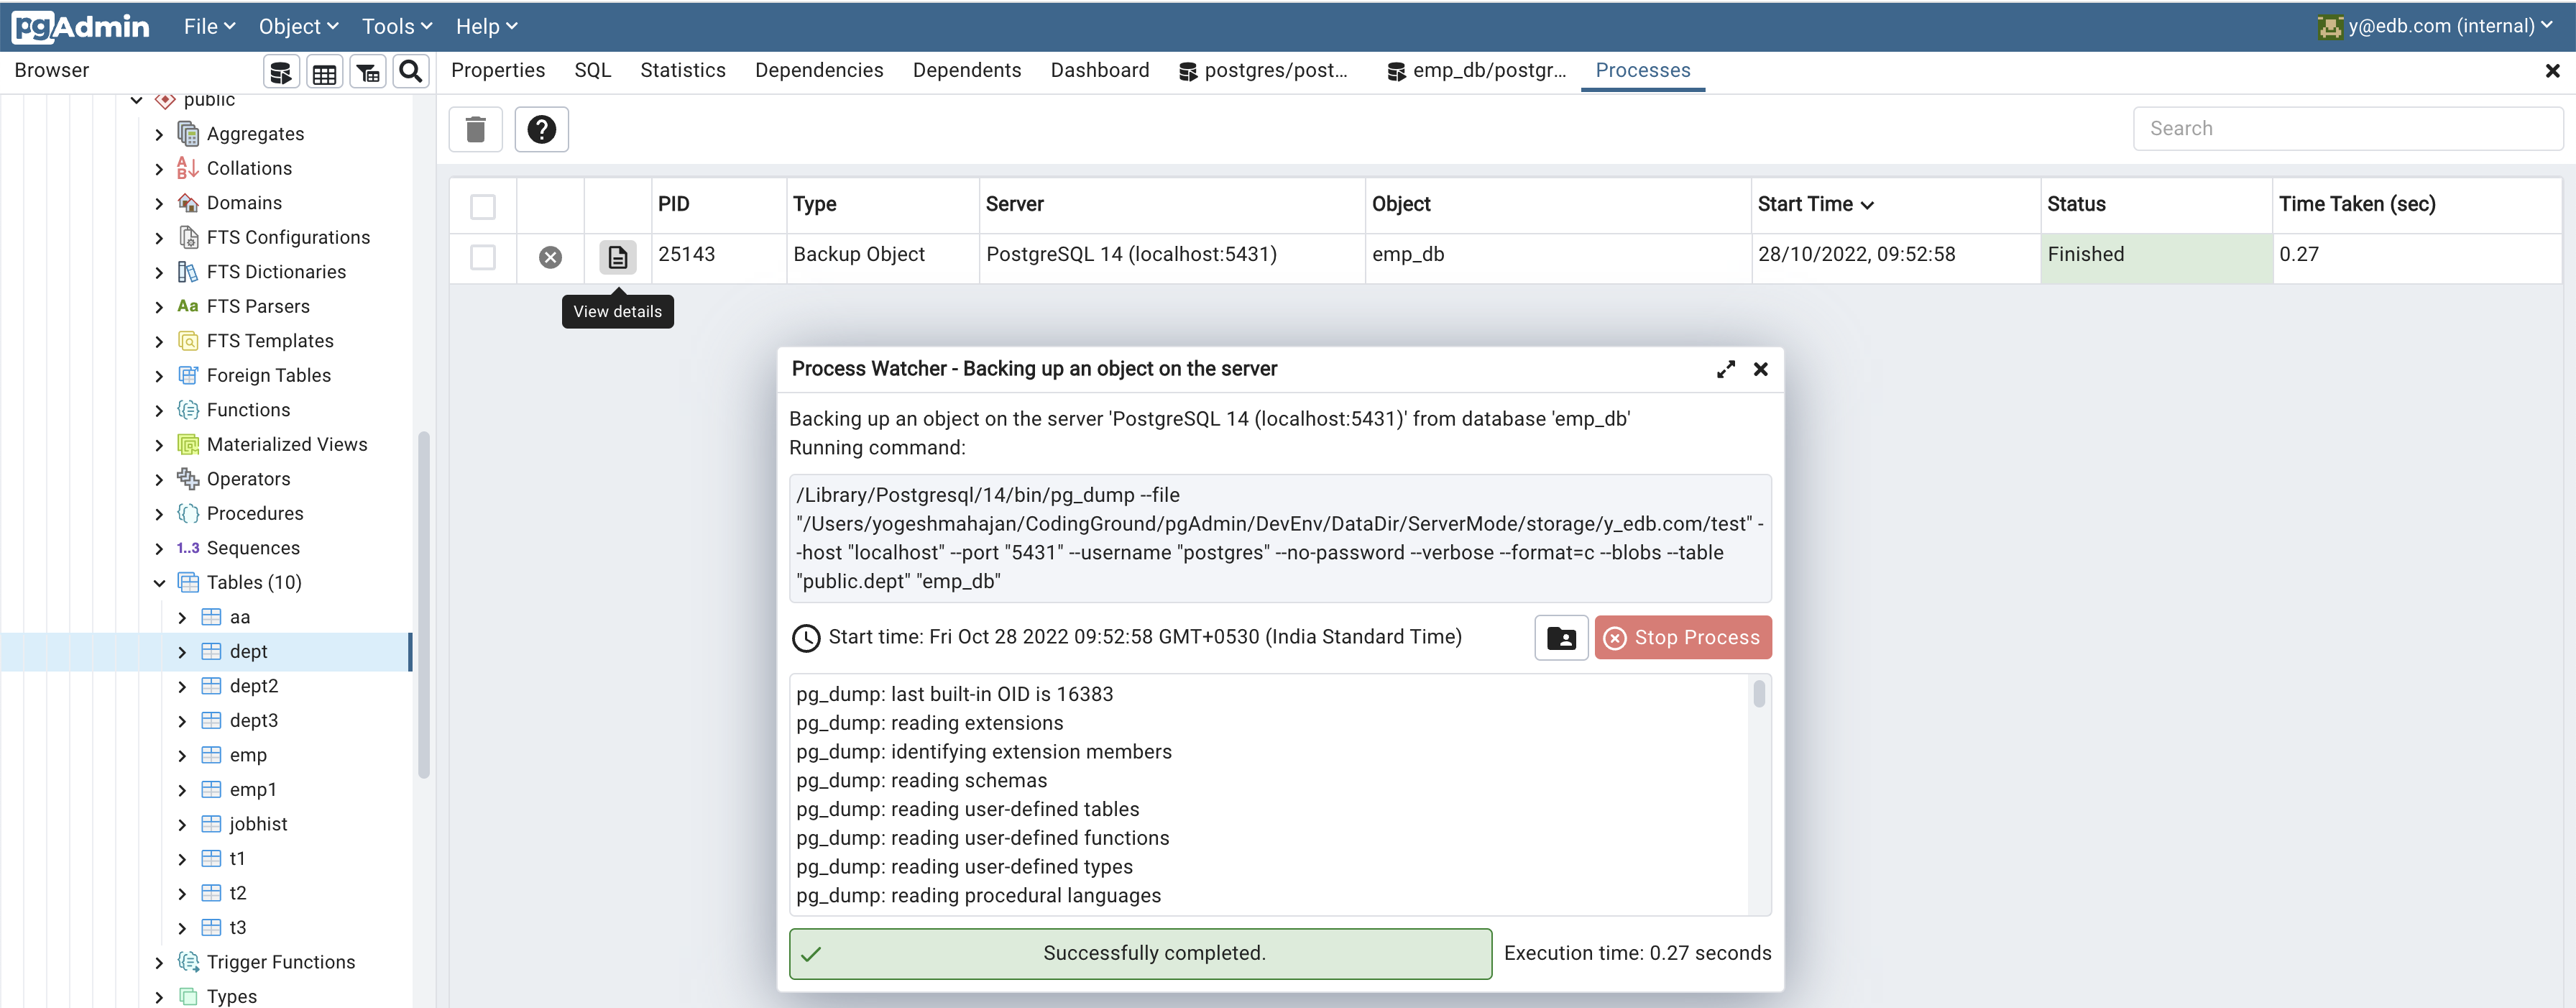The height and width of the screenshot is (1008, 2576).
Task: Select the header checkbox to select all processes
Action: pyautogui.click(x=483, y=206)
